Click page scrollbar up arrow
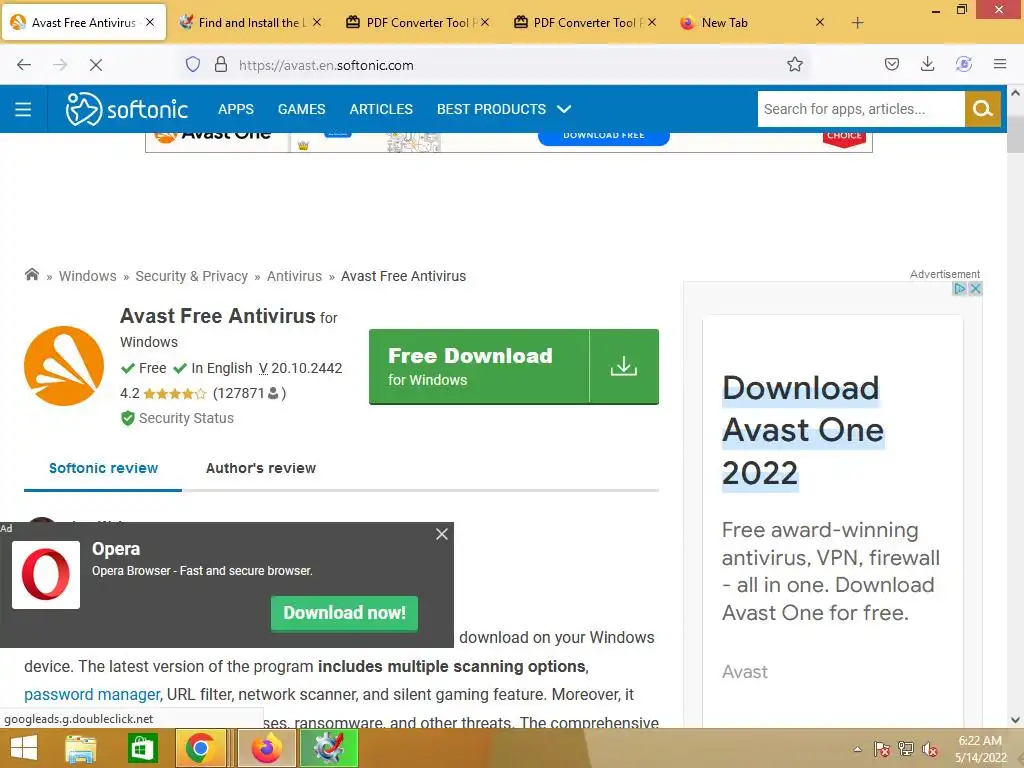Screen dimensions: 1024x768 pyautogui.click(x=1016, y=93)
